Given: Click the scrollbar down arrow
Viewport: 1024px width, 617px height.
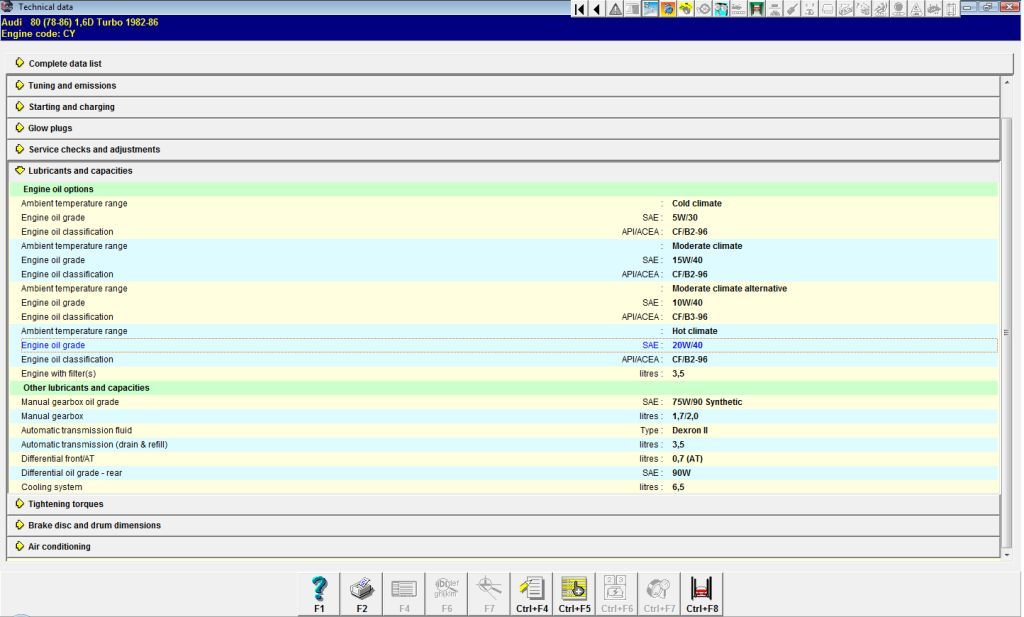Looking at the screenshot, I should tap(1006, 554).
